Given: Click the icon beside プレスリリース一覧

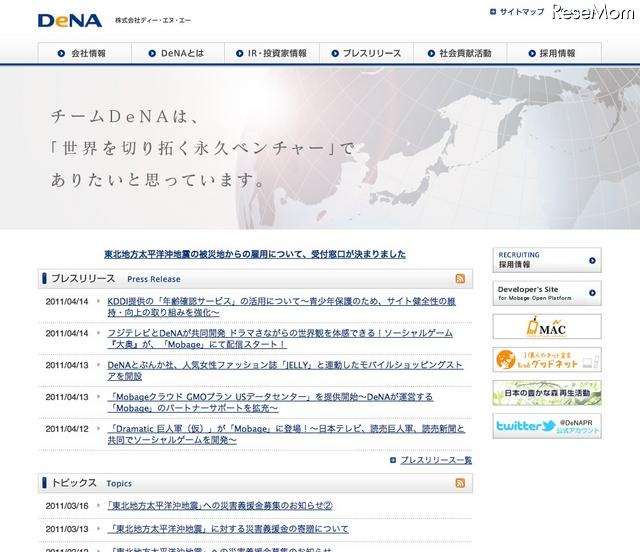Looking at the screenshot, I should 393,460.
